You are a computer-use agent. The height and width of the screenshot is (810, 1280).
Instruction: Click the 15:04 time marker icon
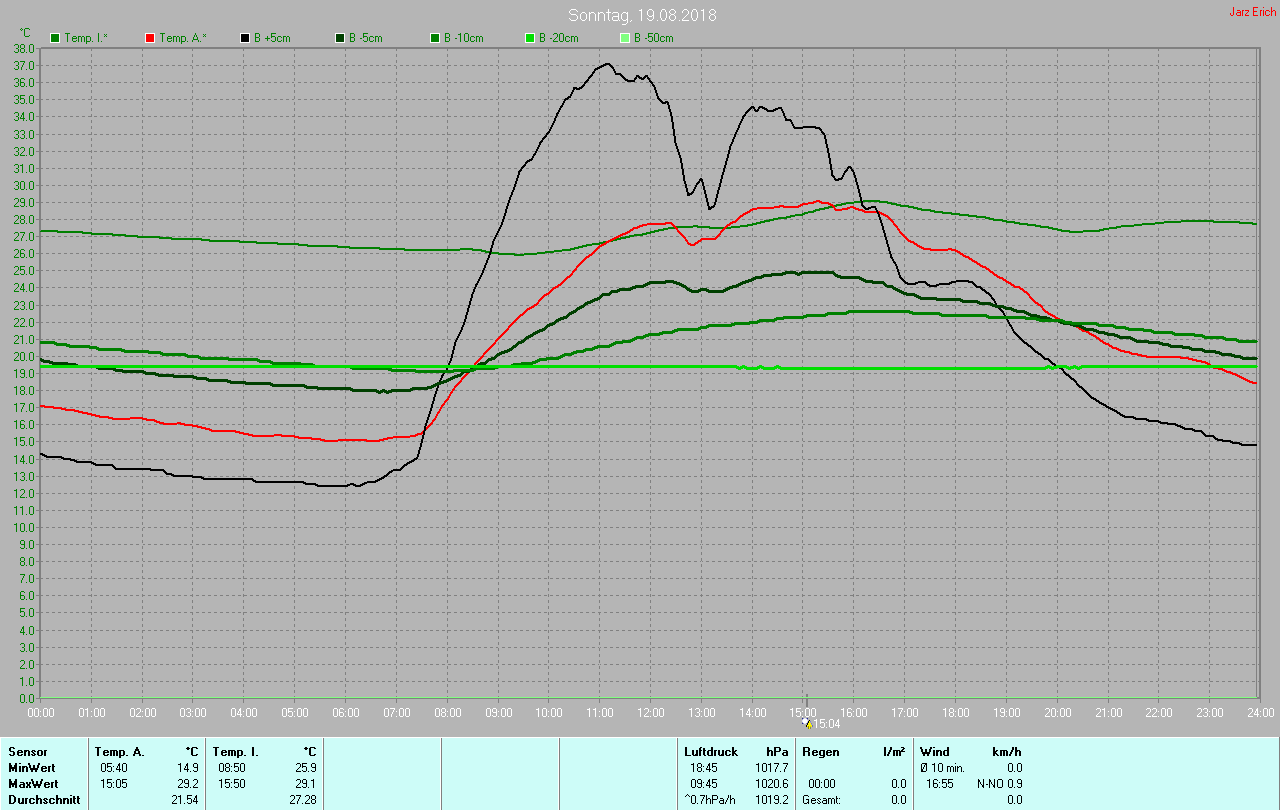click(808, 723)
